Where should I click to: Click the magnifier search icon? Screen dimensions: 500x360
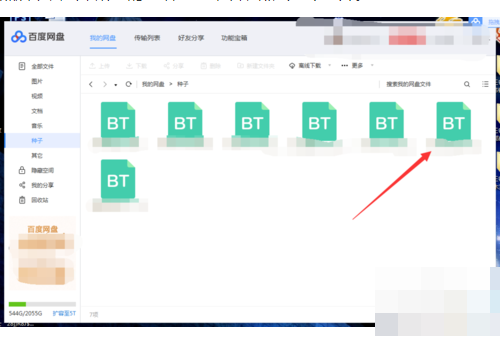[467, 84]
